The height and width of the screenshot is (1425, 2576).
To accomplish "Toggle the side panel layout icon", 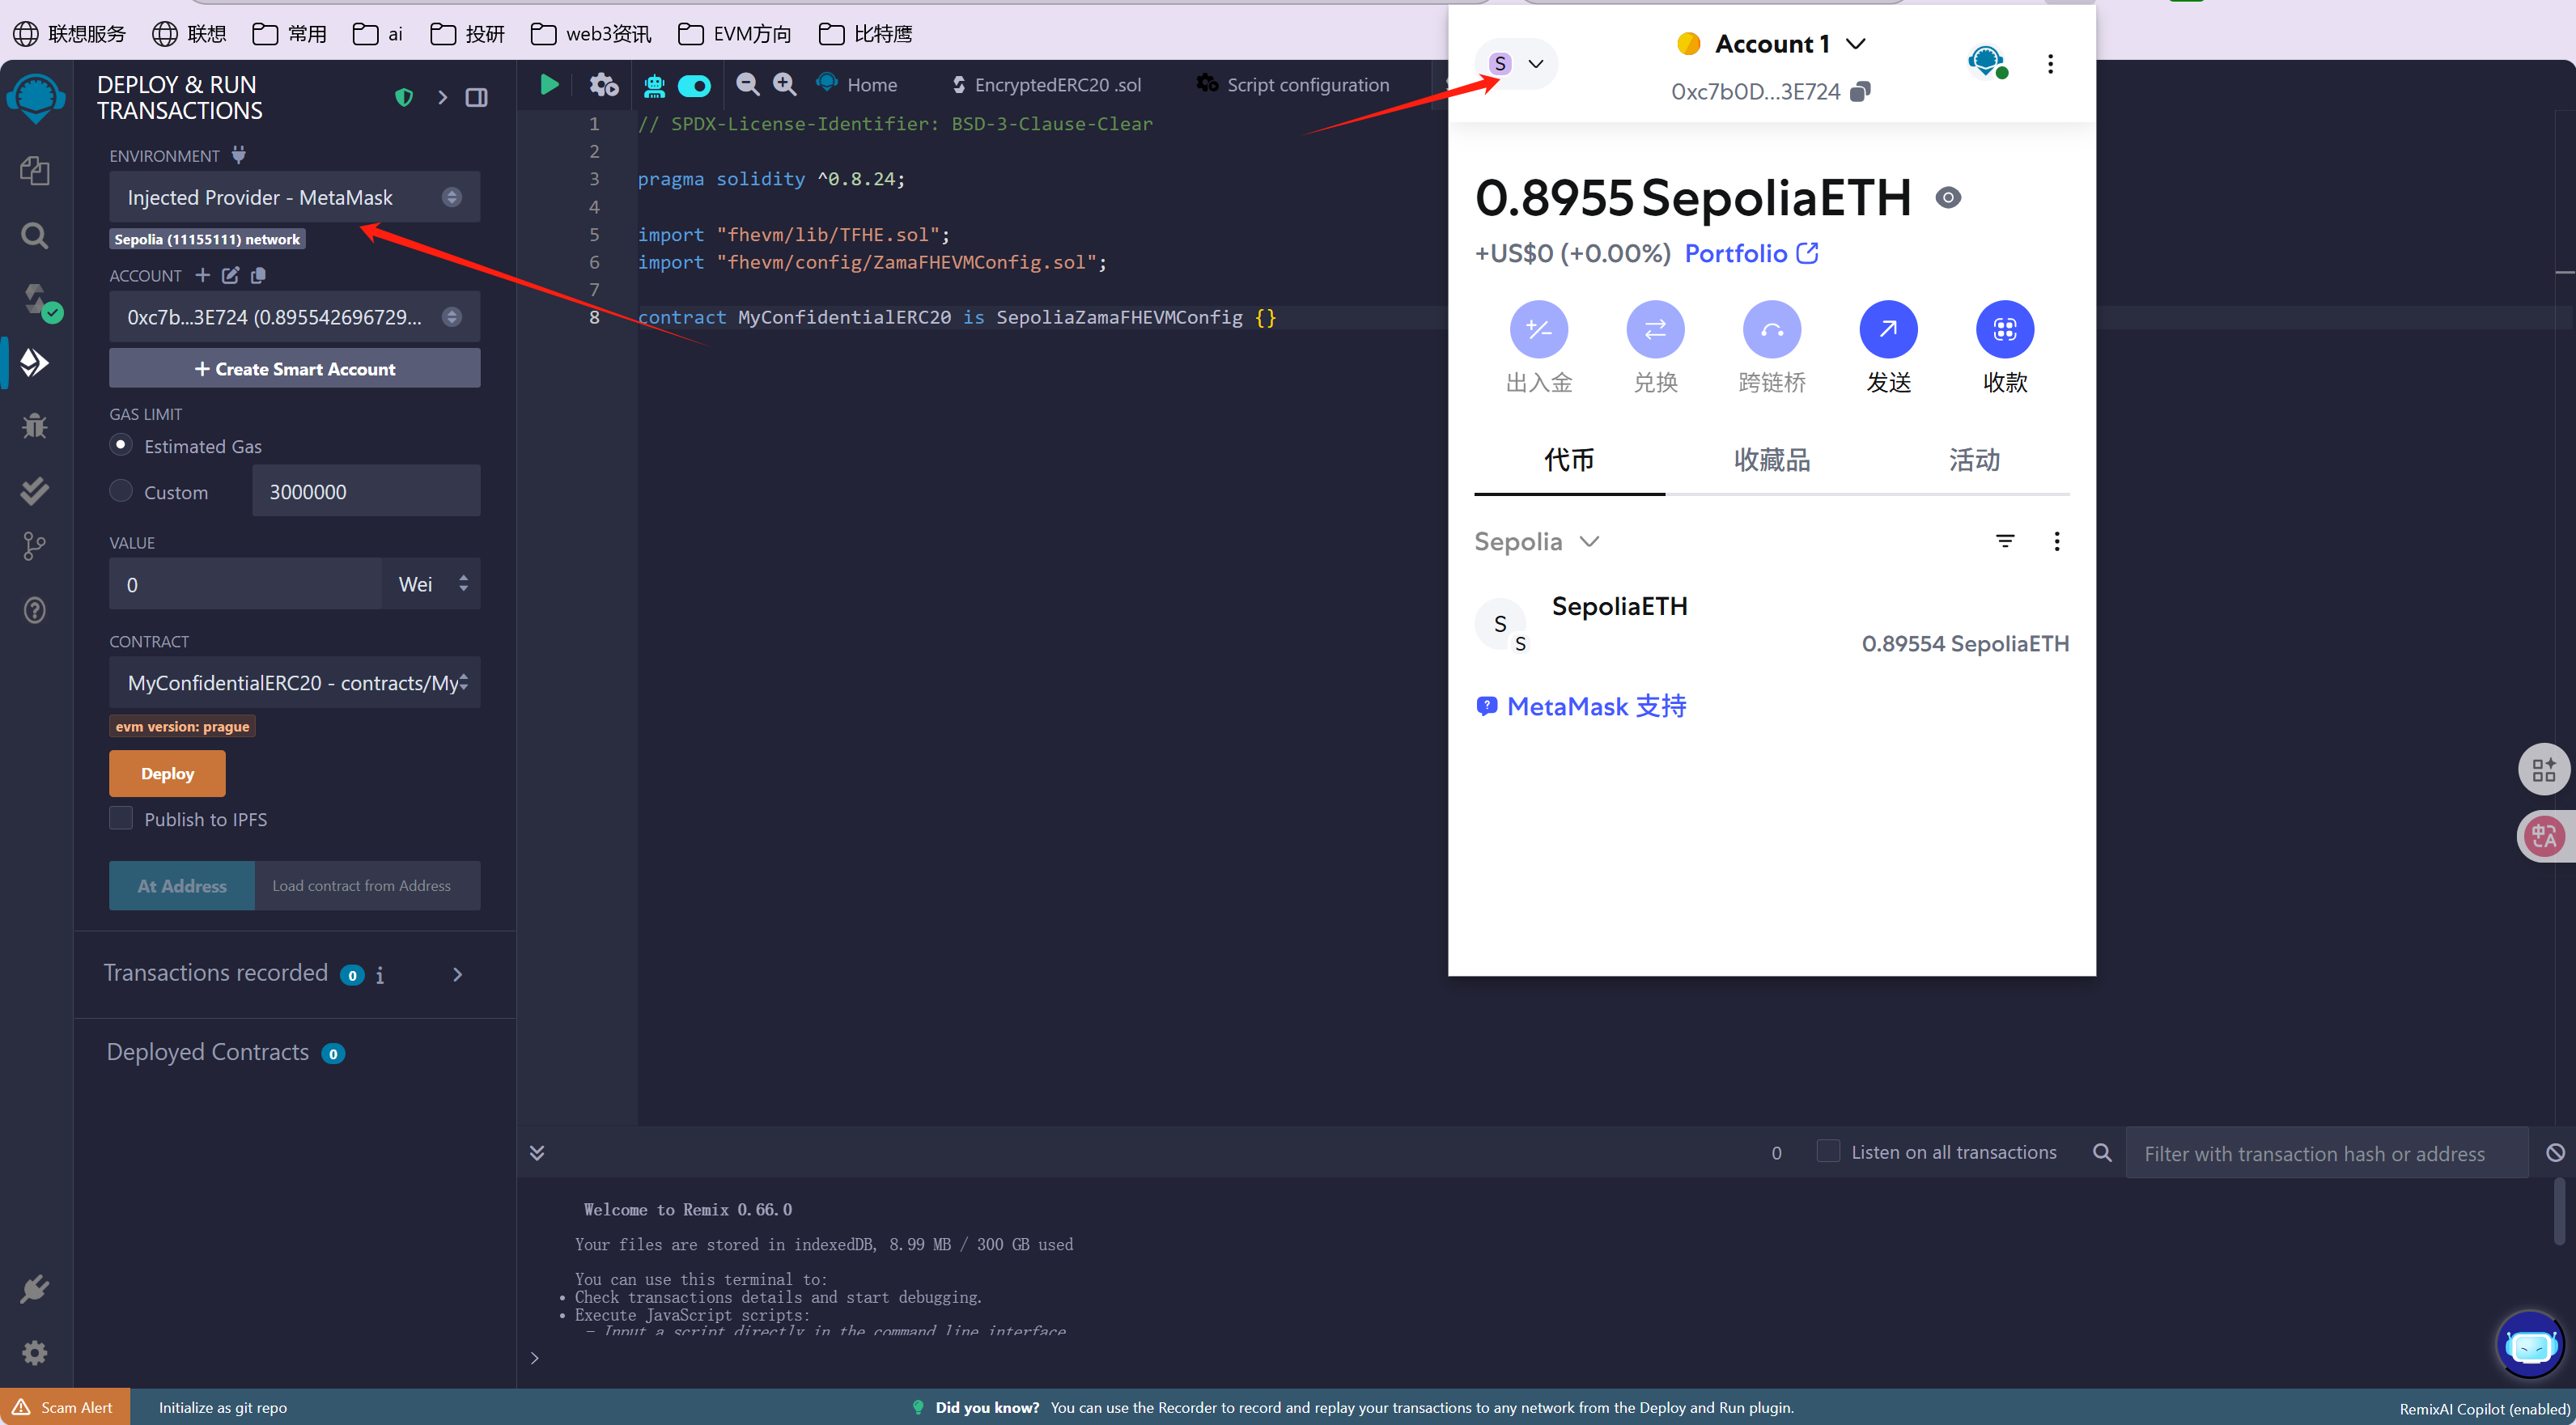I will point(477,97).
